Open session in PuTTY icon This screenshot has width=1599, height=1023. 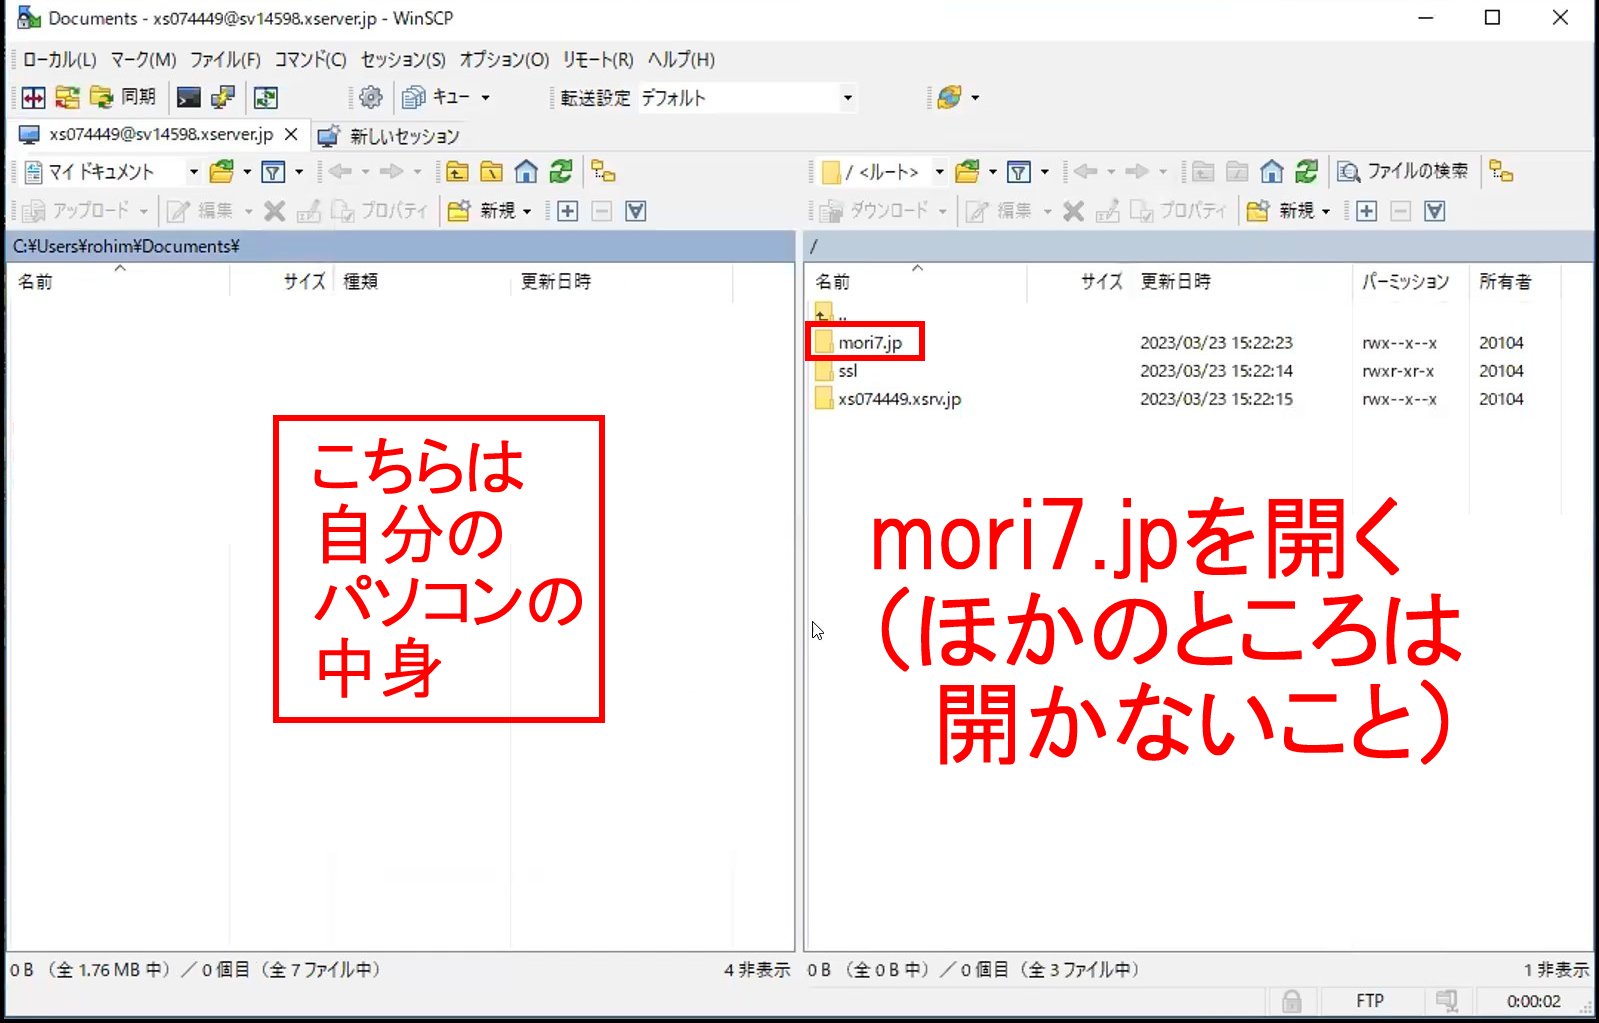click(222, 97)
